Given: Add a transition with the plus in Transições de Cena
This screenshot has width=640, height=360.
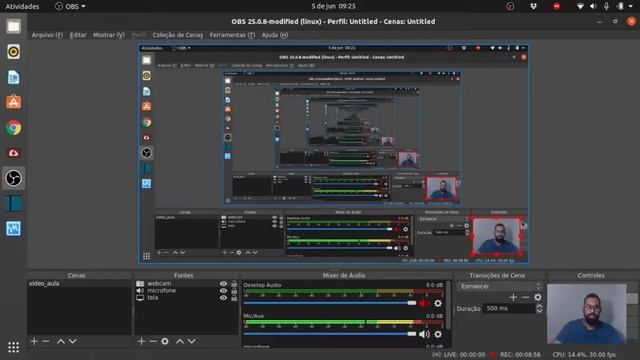Looking at the screenshot, I should (513, 297).
